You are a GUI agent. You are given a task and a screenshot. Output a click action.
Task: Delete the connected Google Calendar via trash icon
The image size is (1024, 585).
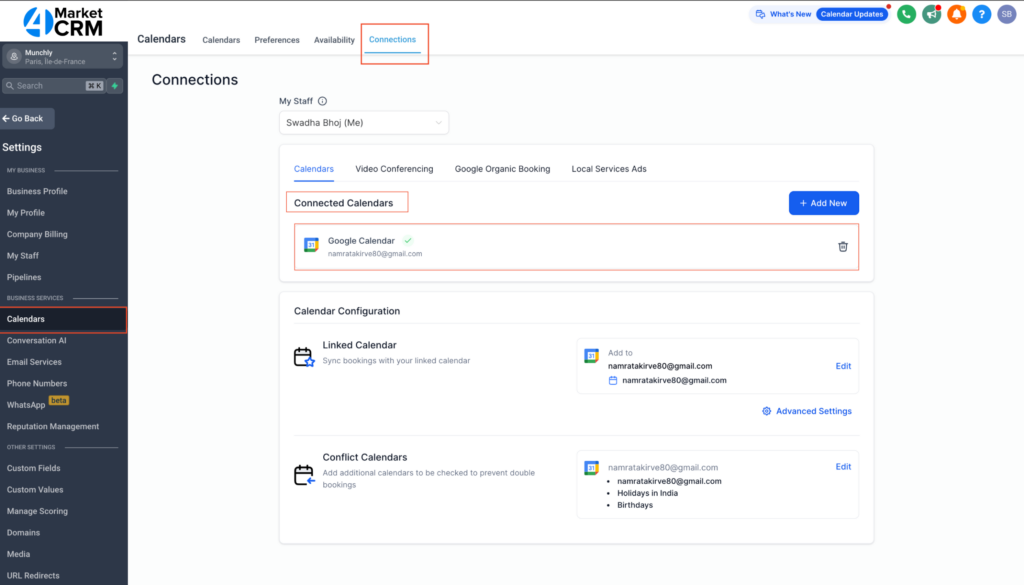[x=842, y=246]
